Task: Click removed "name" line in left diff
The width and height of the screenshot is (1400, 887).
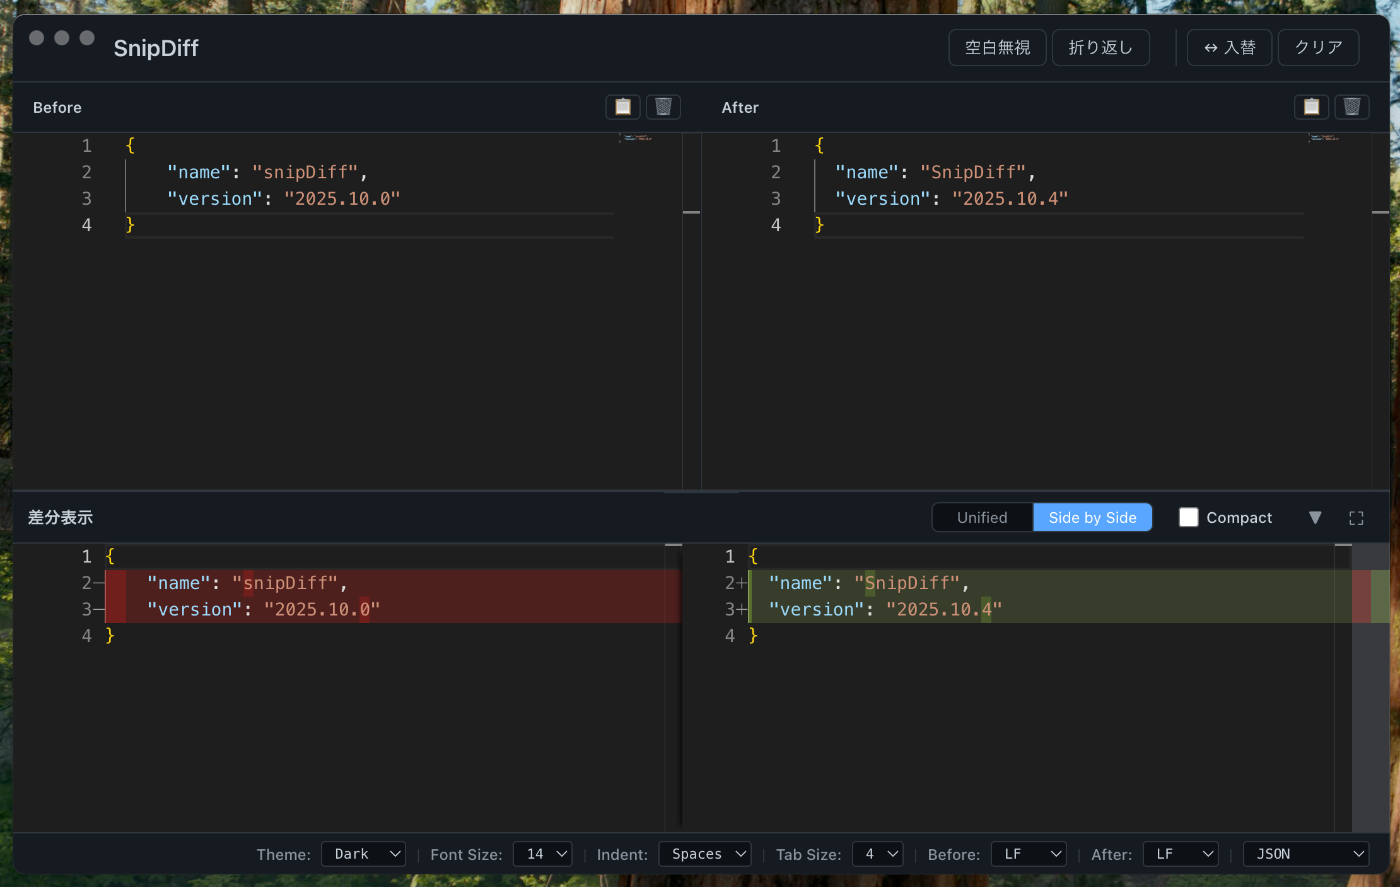Action: (x=392, y=583)
